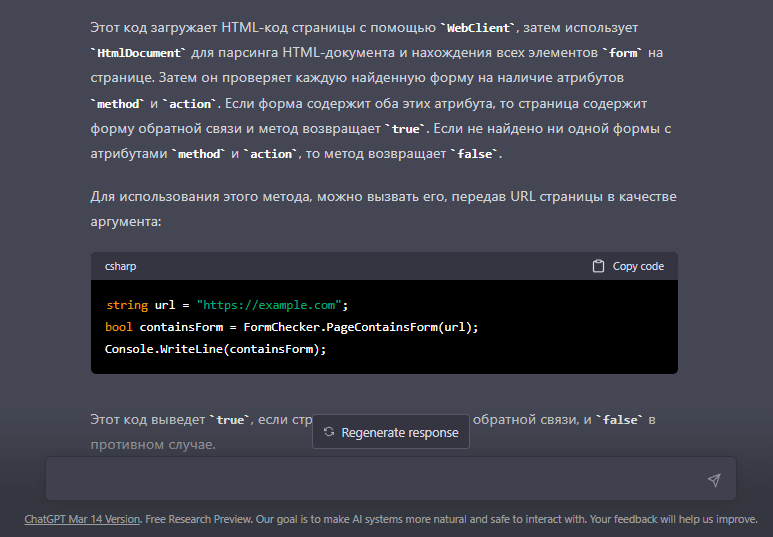Viewport: 773px width, 537px height.
Task: Click the inline HtmlDocument code term
Action: coord(137,53)
